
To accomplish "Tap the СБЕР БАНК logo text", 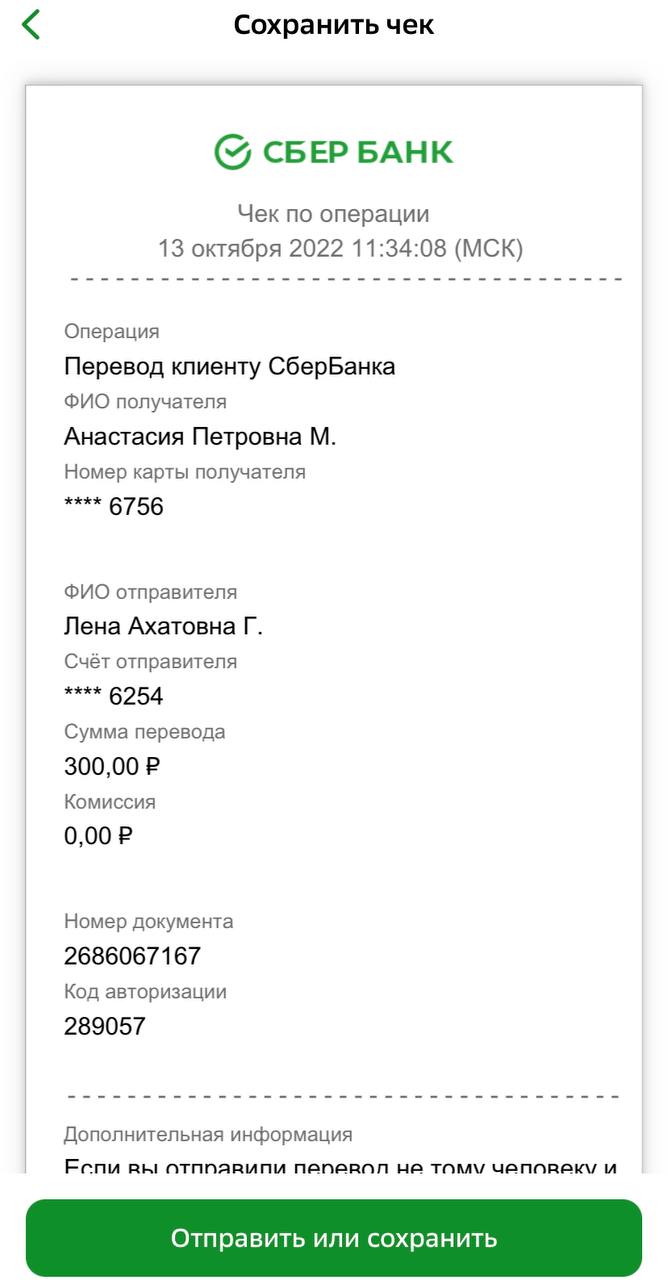I will point(358,152).
